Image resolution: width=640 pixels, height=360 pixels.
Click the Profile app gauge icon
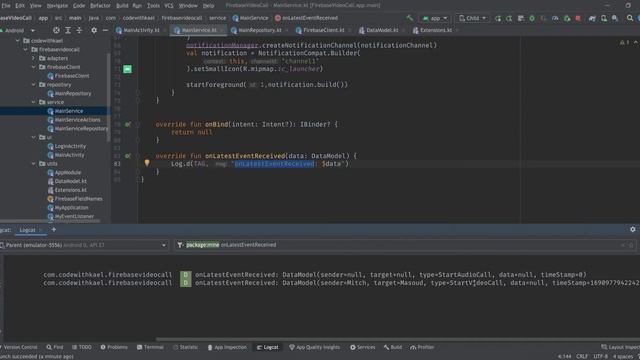(x=555, y=18)
